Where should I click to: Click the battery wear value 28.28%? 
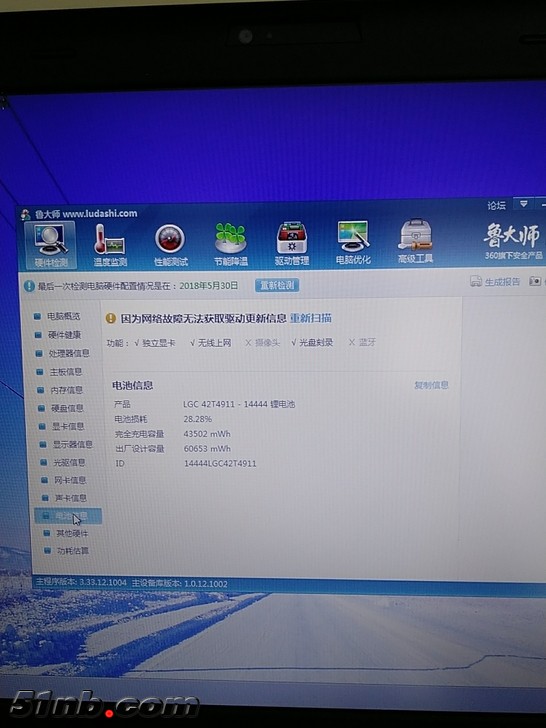coord(197,419)
